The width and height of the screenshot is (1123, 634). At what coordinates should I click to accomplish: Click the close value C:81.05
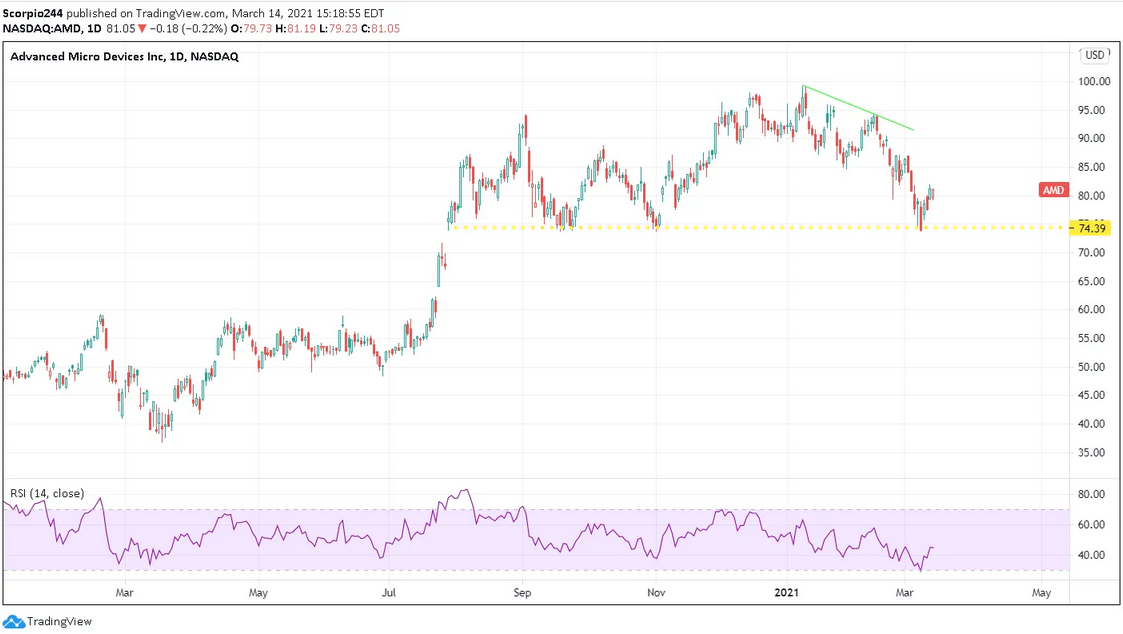click(x=380, y=29)
